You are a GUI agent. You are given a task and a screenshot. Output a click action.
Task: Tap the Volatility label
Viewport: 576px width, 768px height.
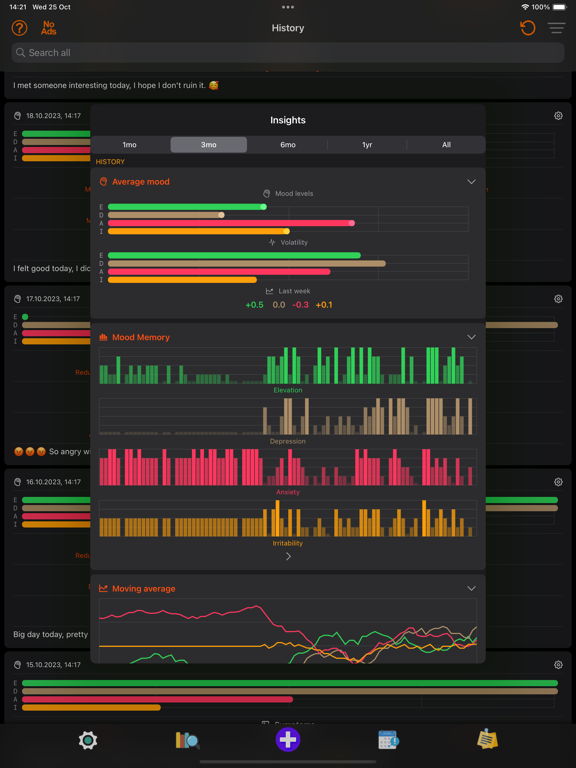(294, 242)
